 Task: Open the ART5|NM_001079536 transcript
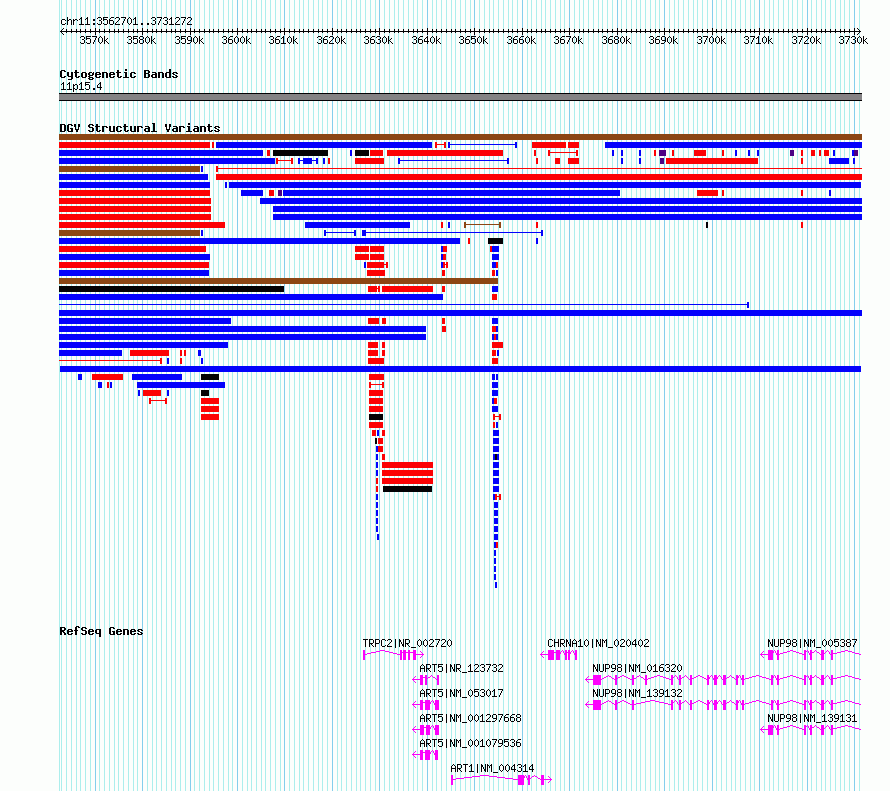[470, 743]
